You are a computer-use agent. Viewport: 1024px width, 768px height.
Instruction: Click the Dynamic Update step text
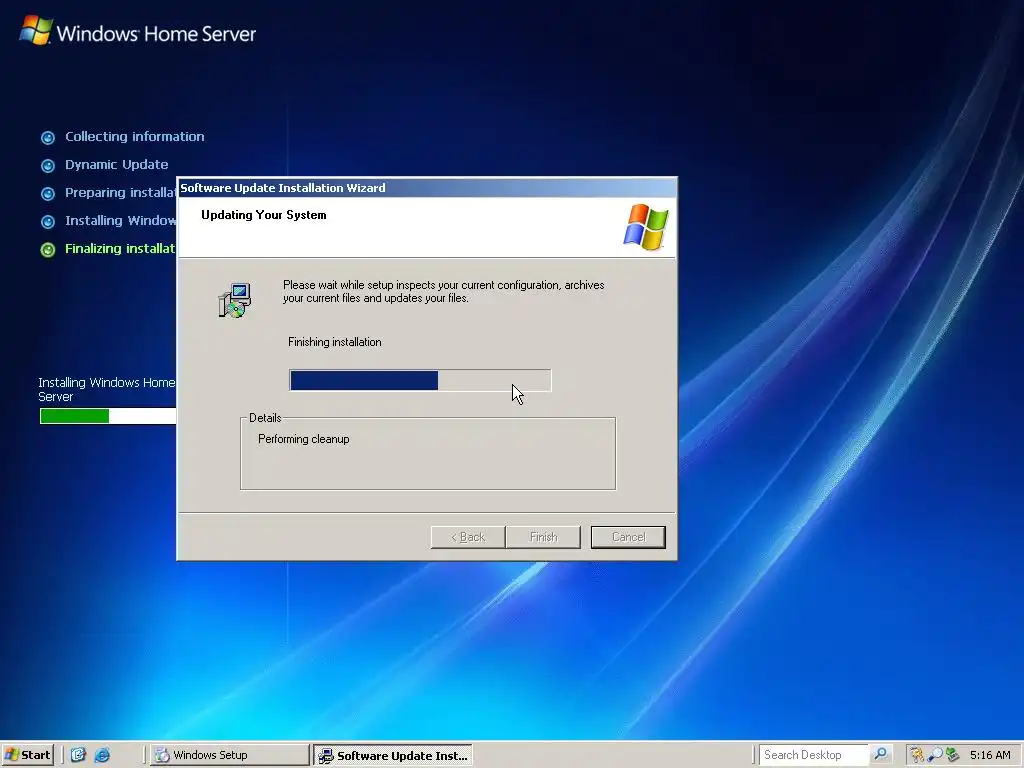(116, 165)
